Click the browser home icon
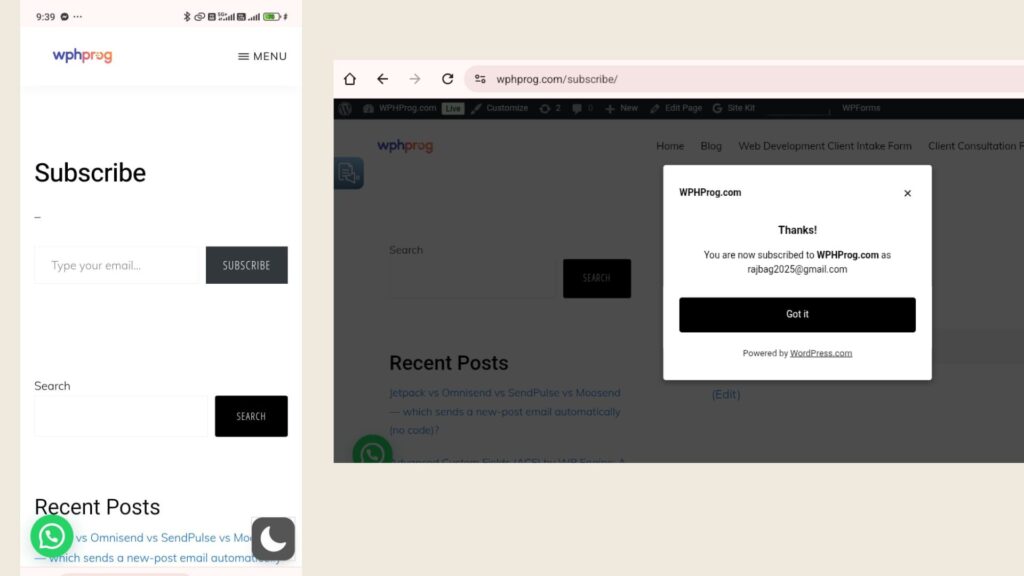 point(350,79)
